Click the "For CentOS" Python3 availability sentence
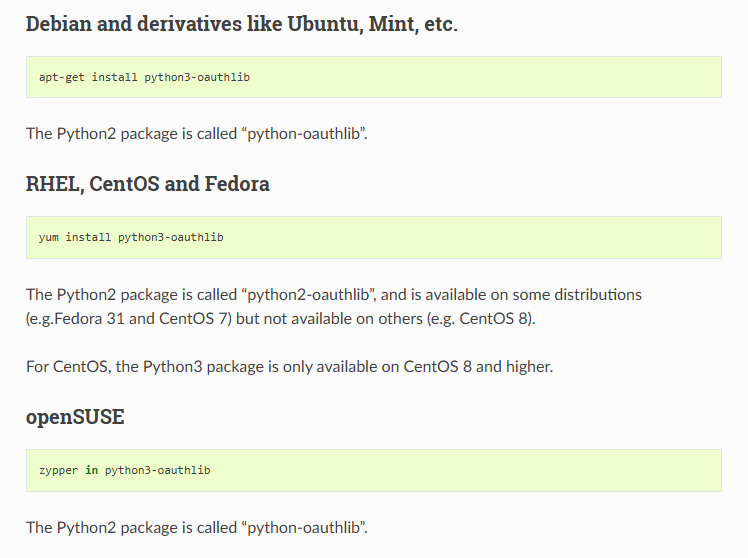The image size is (748, 558). point(289,366)
